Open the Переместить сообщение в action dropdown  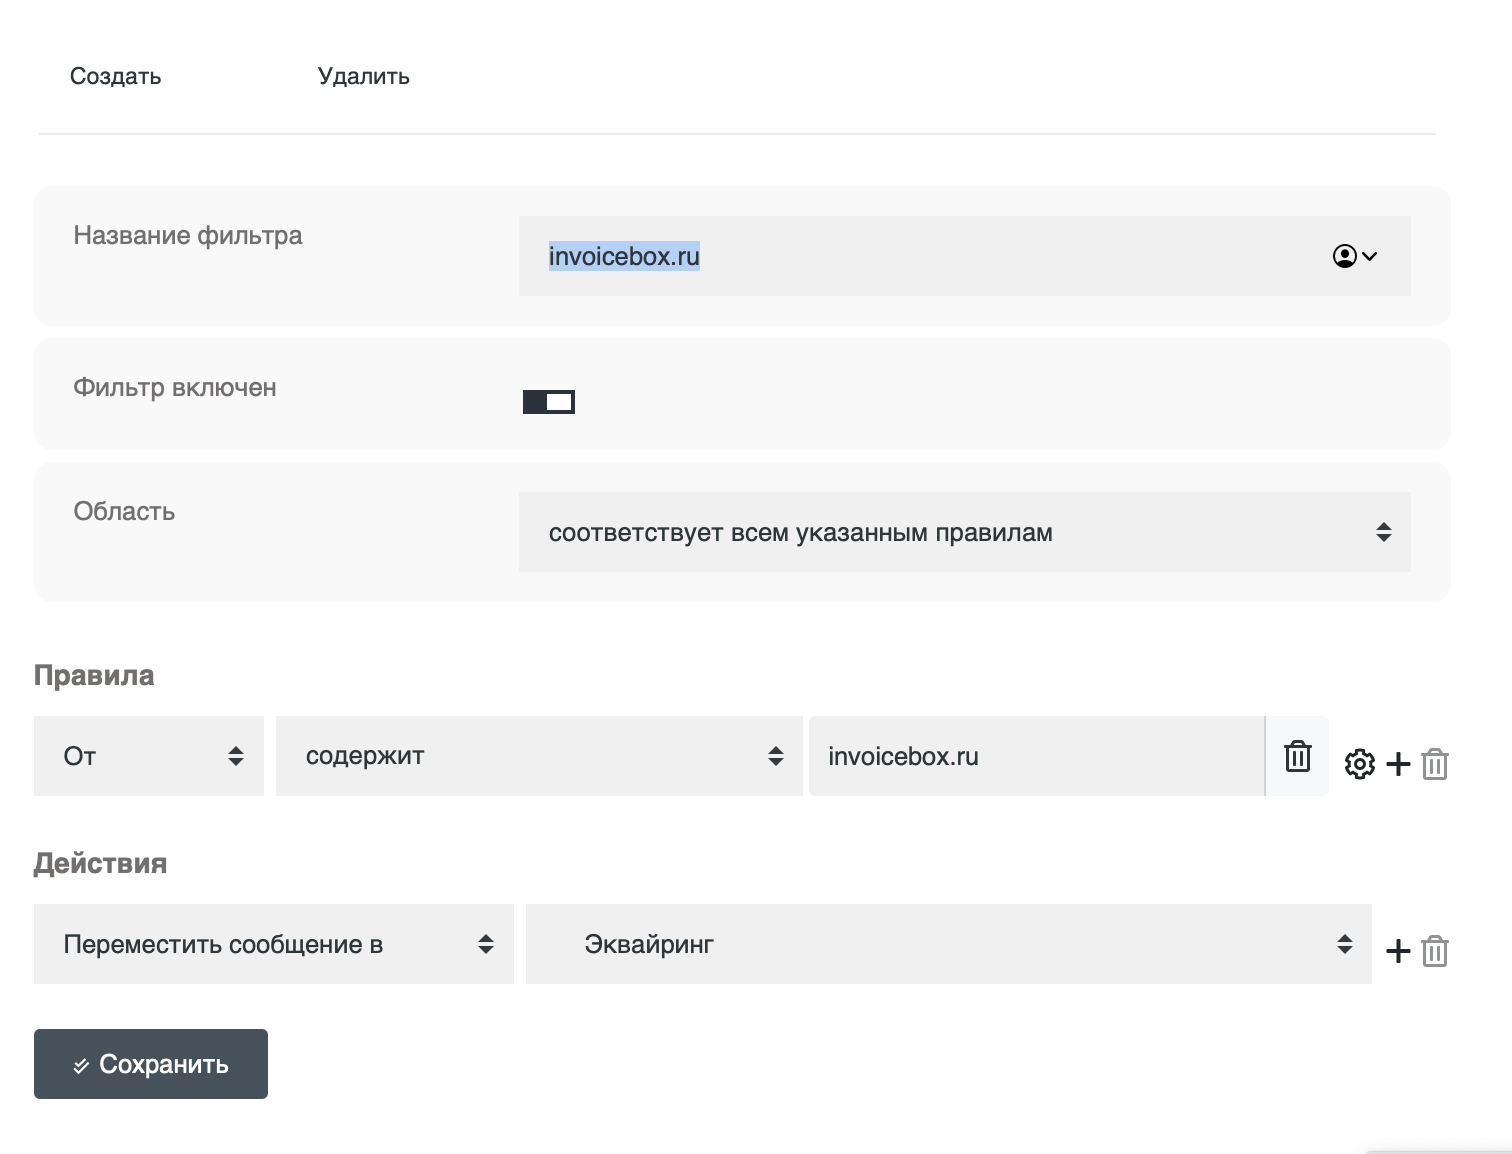[x=273, y=944]
